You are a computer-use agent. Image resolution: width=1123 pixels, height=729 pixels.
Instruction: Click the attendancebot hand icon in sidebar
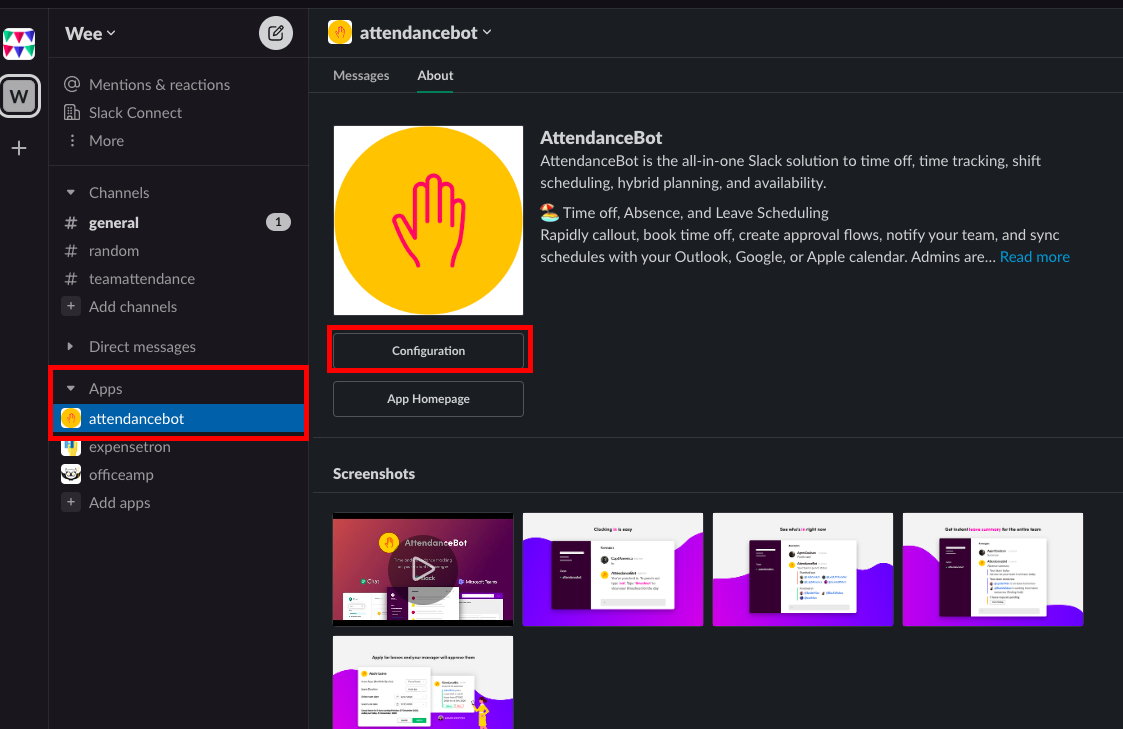click(71, 418)
